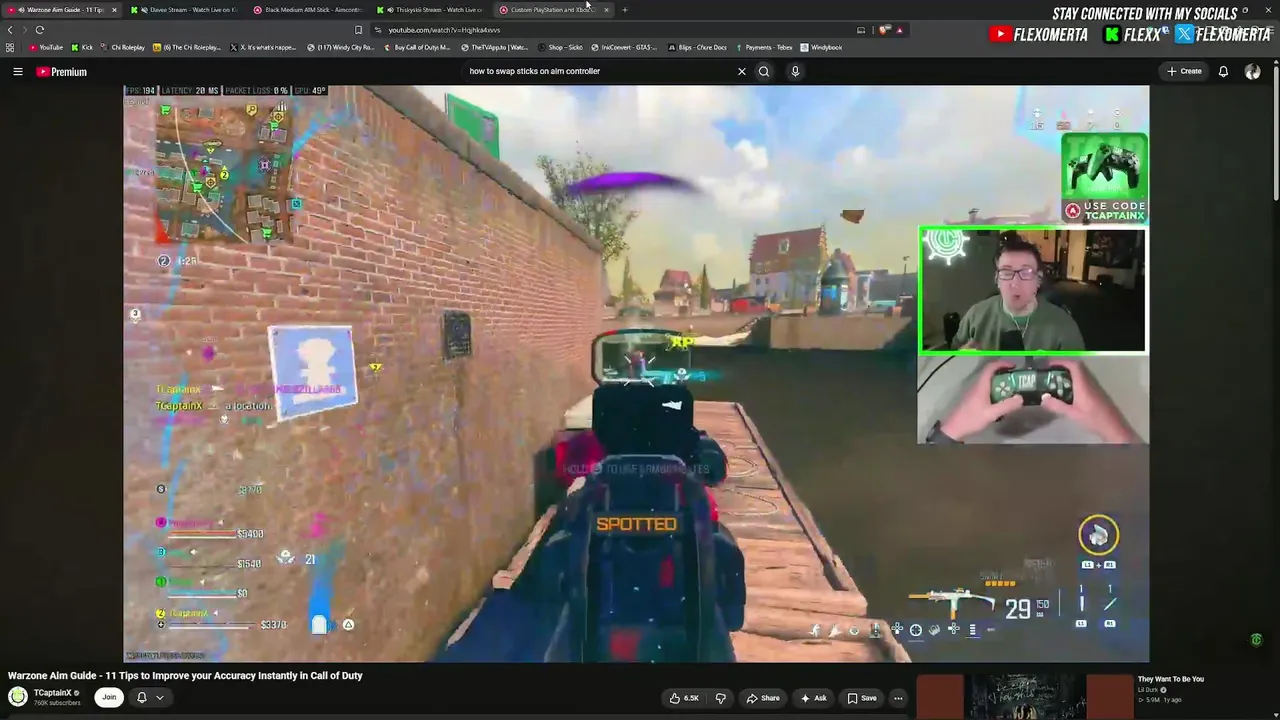This screenshot has height=720, width=1280.
Task: Open InkConvert bookmark
Action: [625, 47]
